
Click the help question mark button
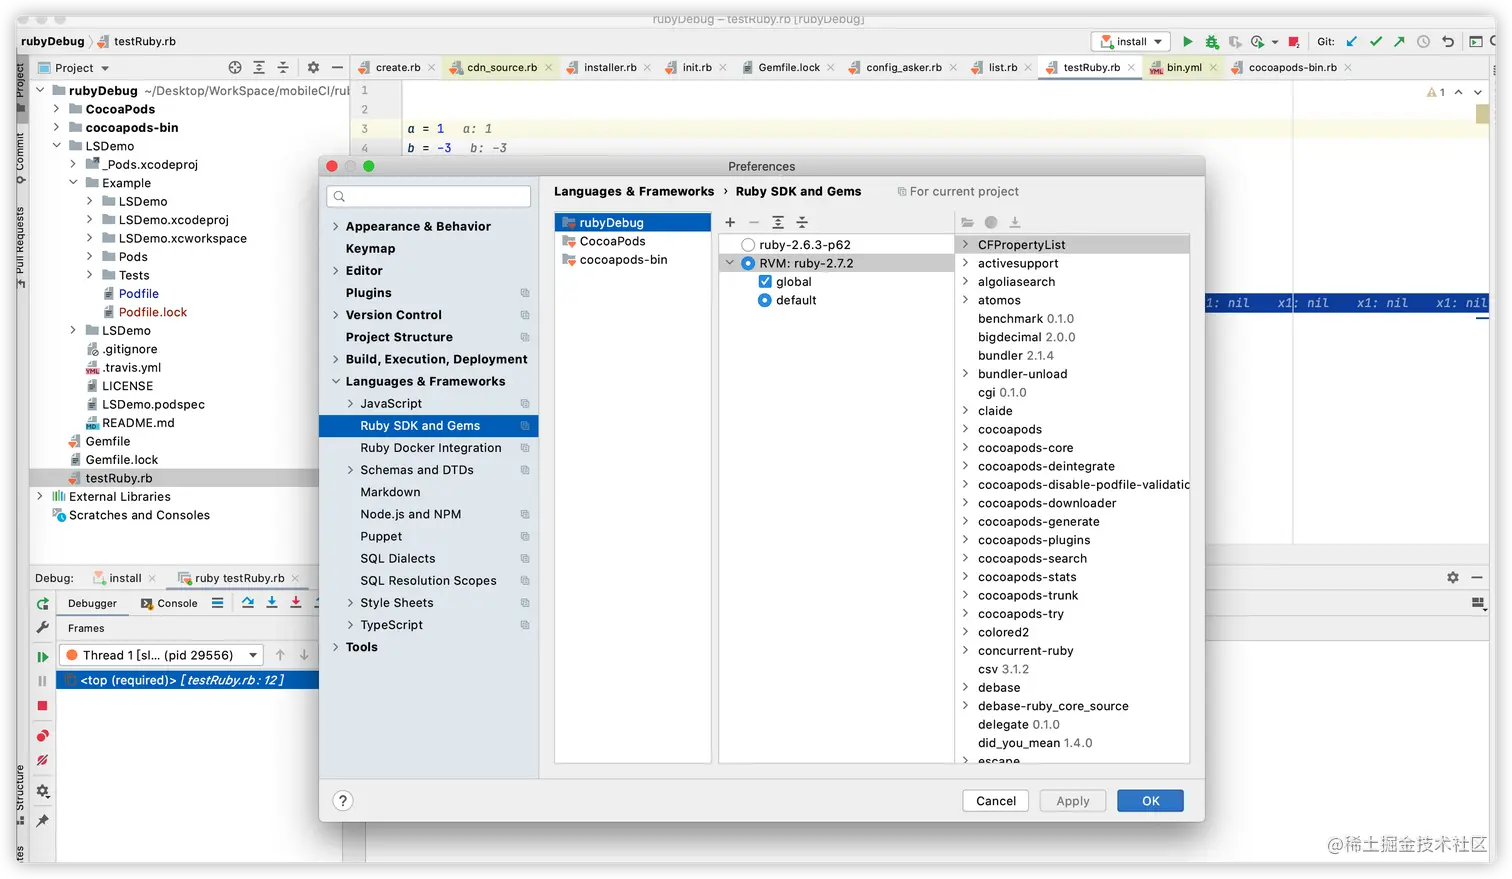point(343,801)
